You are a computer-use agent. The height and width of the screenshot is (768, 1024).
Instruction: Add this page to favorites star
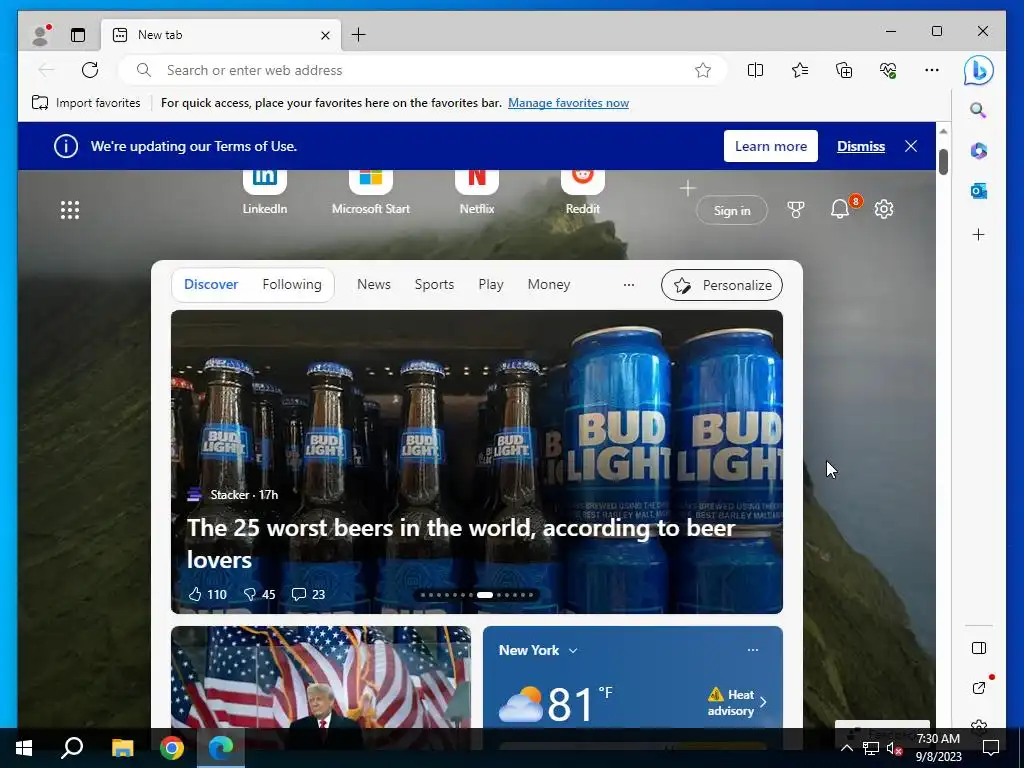[703, 70]
